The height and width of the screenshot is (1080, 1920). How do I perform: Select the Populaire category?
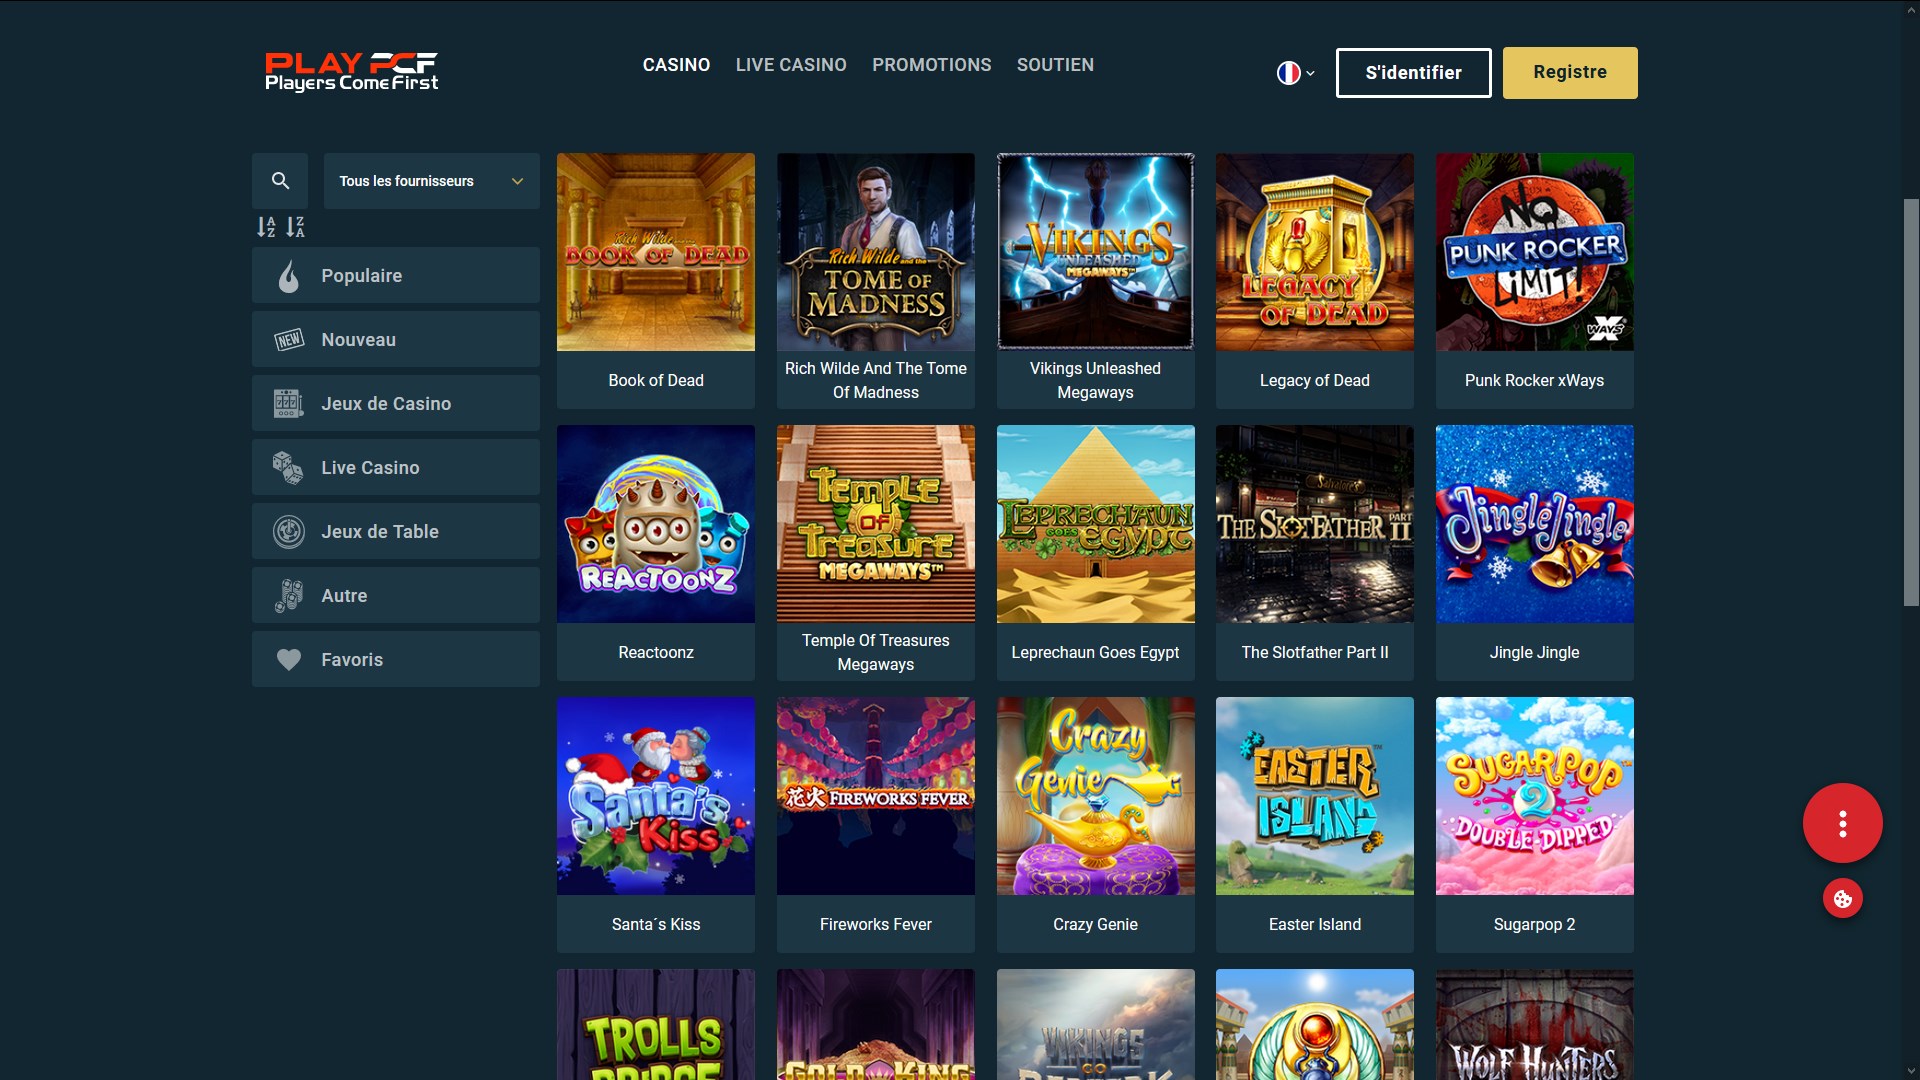(x=396, y=276)
